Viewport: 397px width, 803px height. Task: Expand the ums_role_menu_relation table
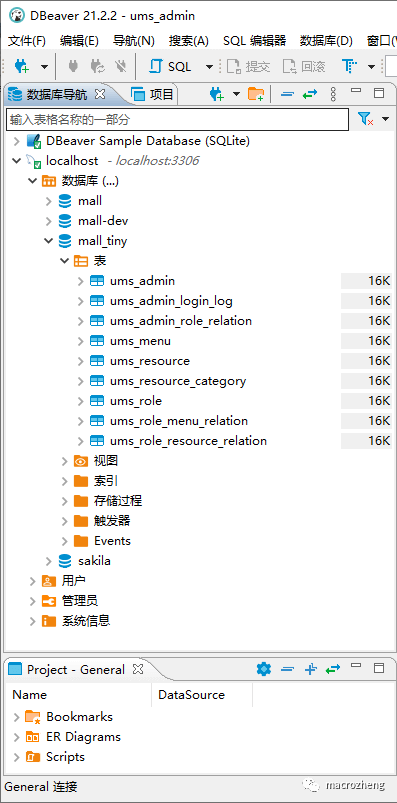tap(80, 421)
